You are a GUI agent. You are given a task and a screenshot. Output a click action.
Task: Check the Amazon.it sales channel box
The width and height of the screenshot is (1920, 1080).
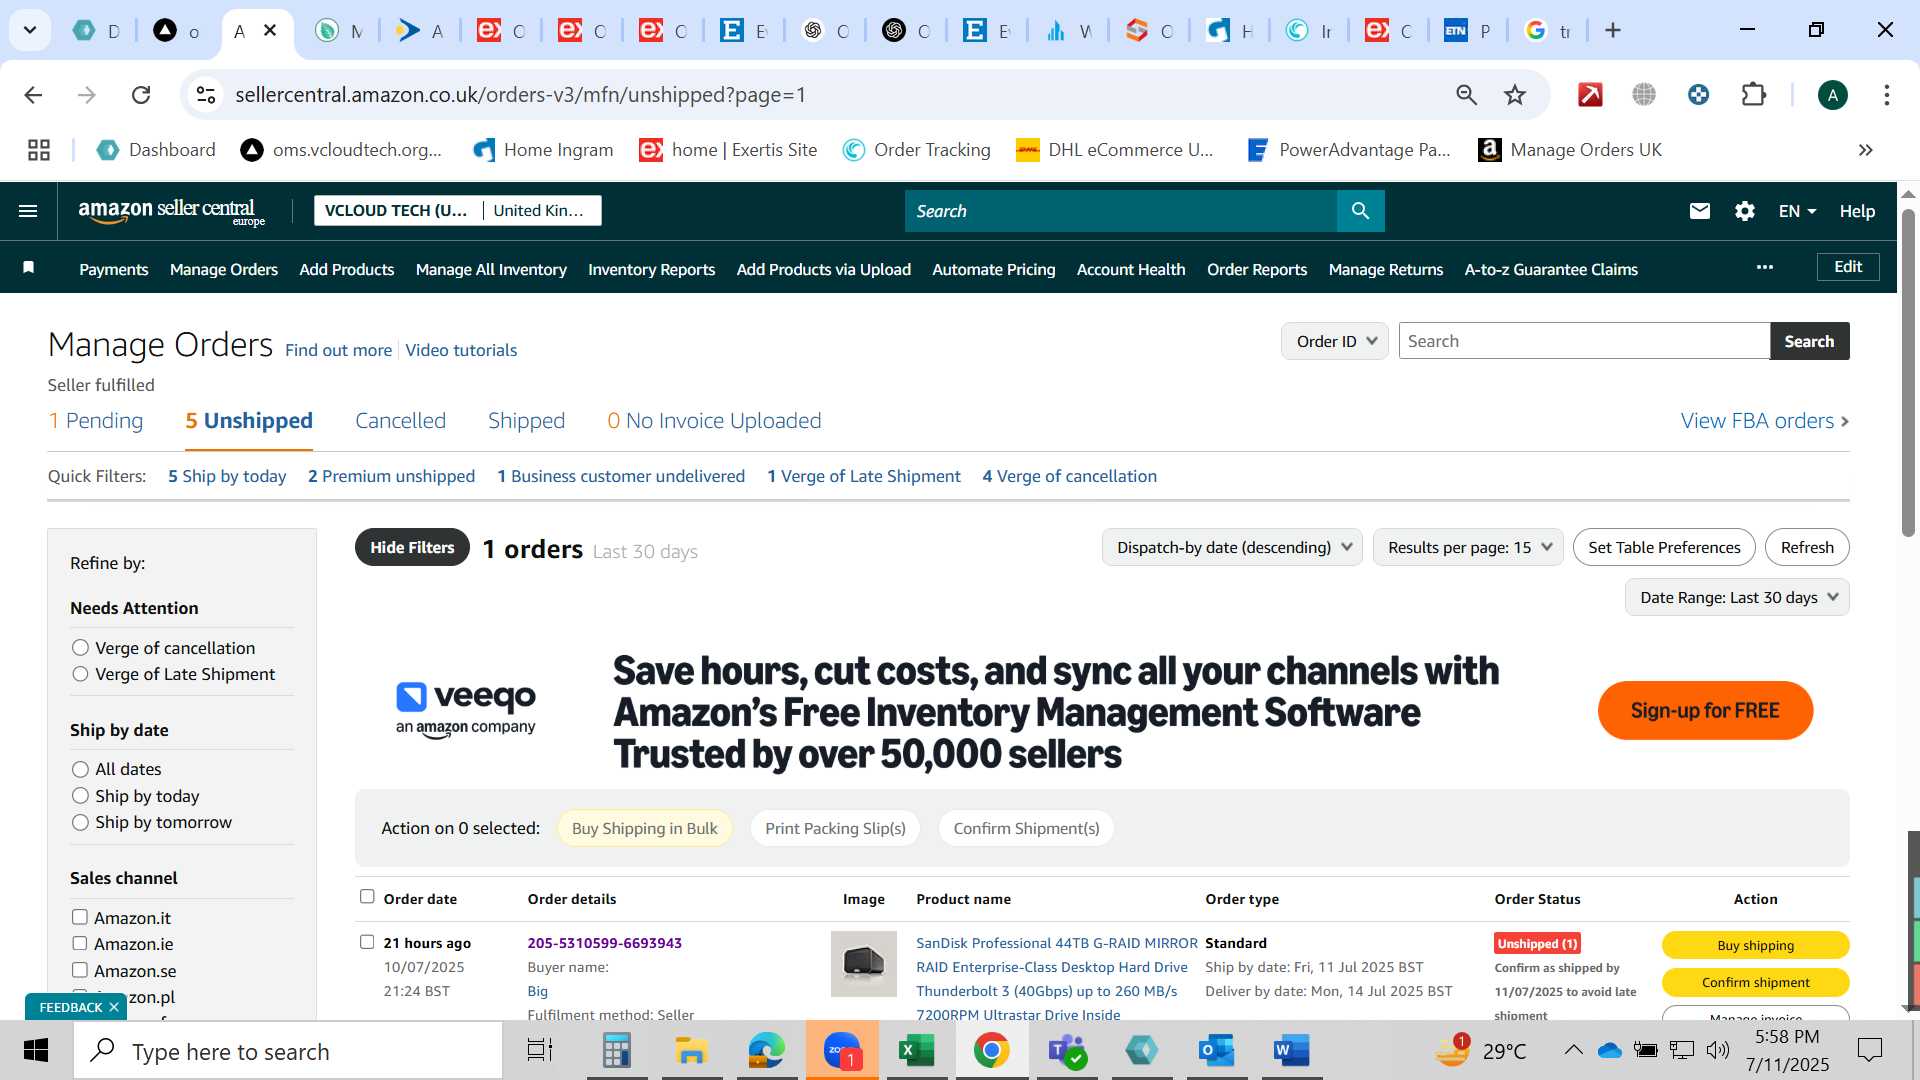[80, 917]
